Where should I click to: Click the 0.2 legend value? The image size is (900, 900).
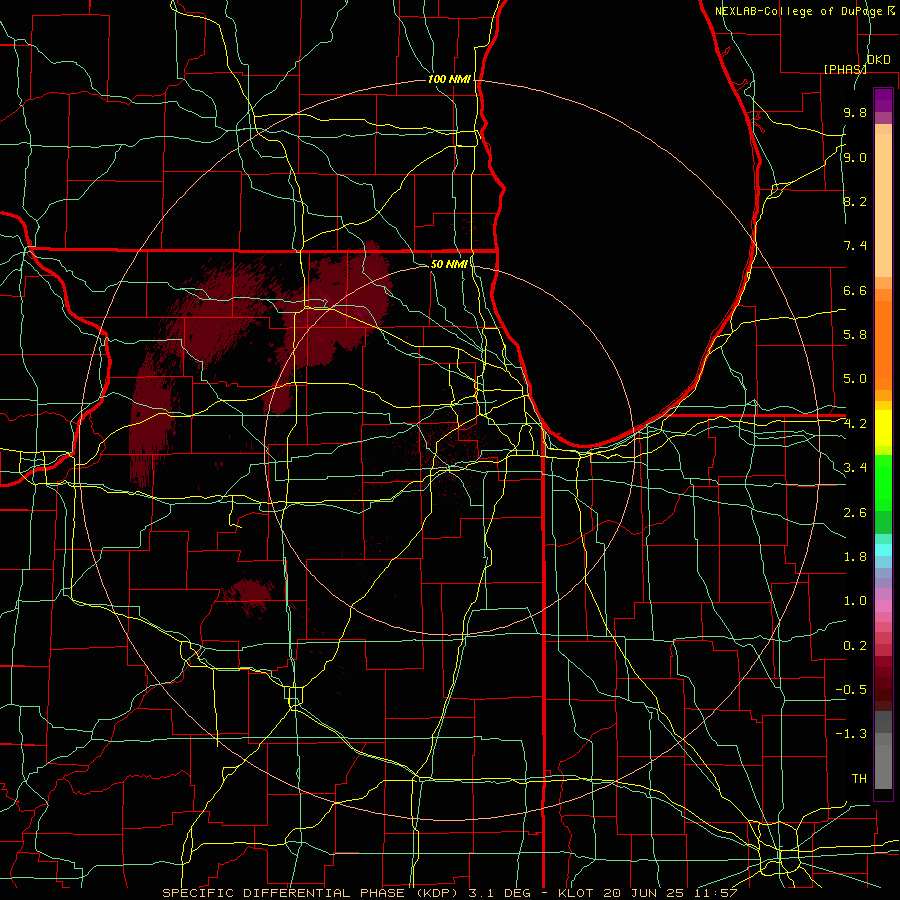[855, 646]
